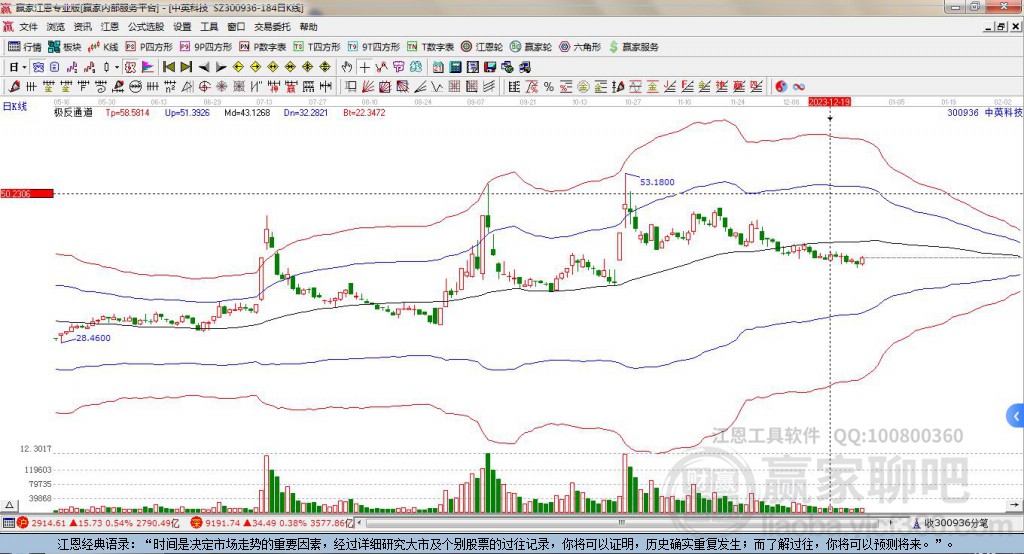Screen dimensions: 1024x554
Task: Open the 浏览 menu
Action: 56,27
